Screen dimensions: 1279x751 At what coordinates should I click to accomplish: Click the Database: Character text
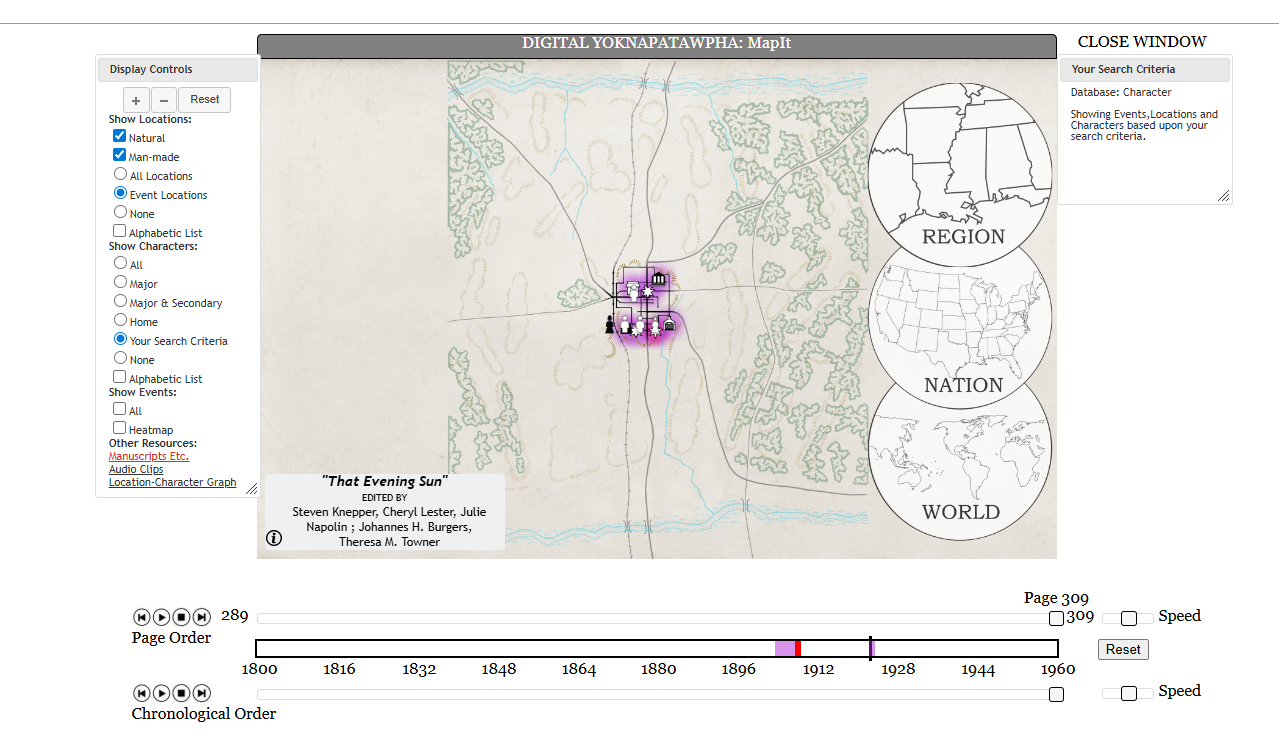(1121, 92)
